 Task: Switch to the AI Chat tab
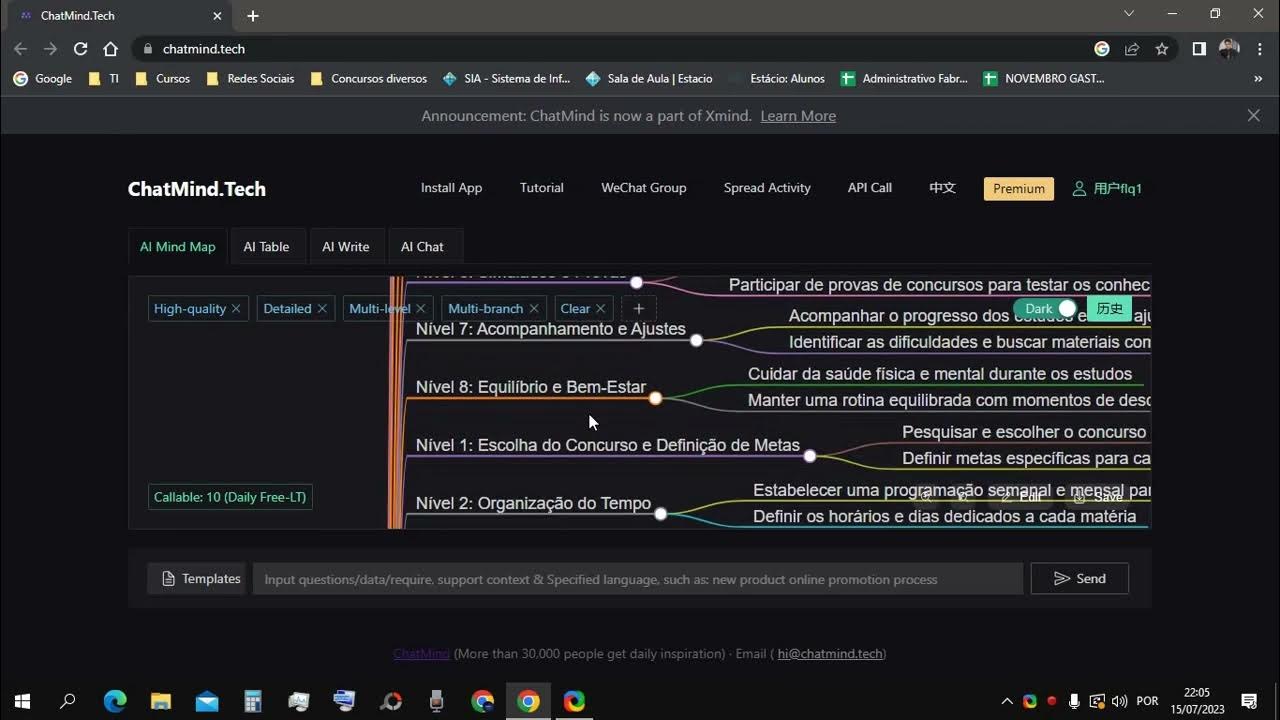tap(422, 247)
